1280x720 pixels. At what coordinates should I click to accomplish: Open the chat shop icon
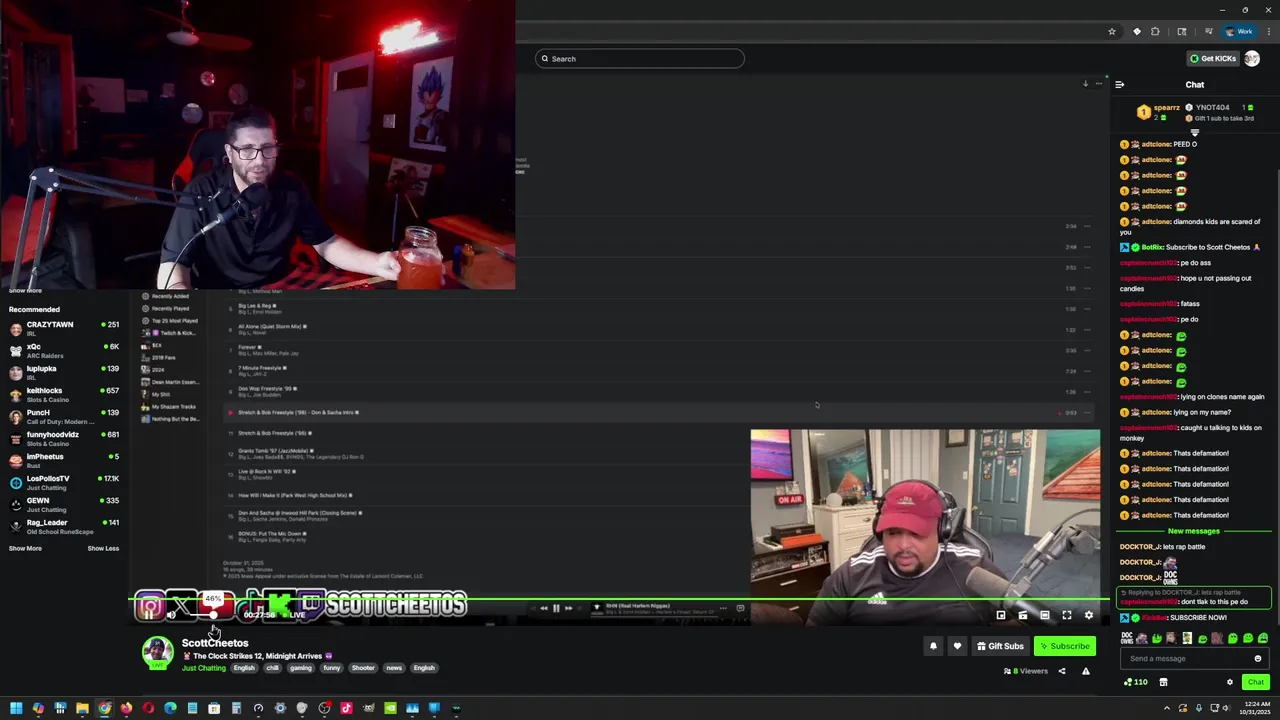[x=1163, y=682]
